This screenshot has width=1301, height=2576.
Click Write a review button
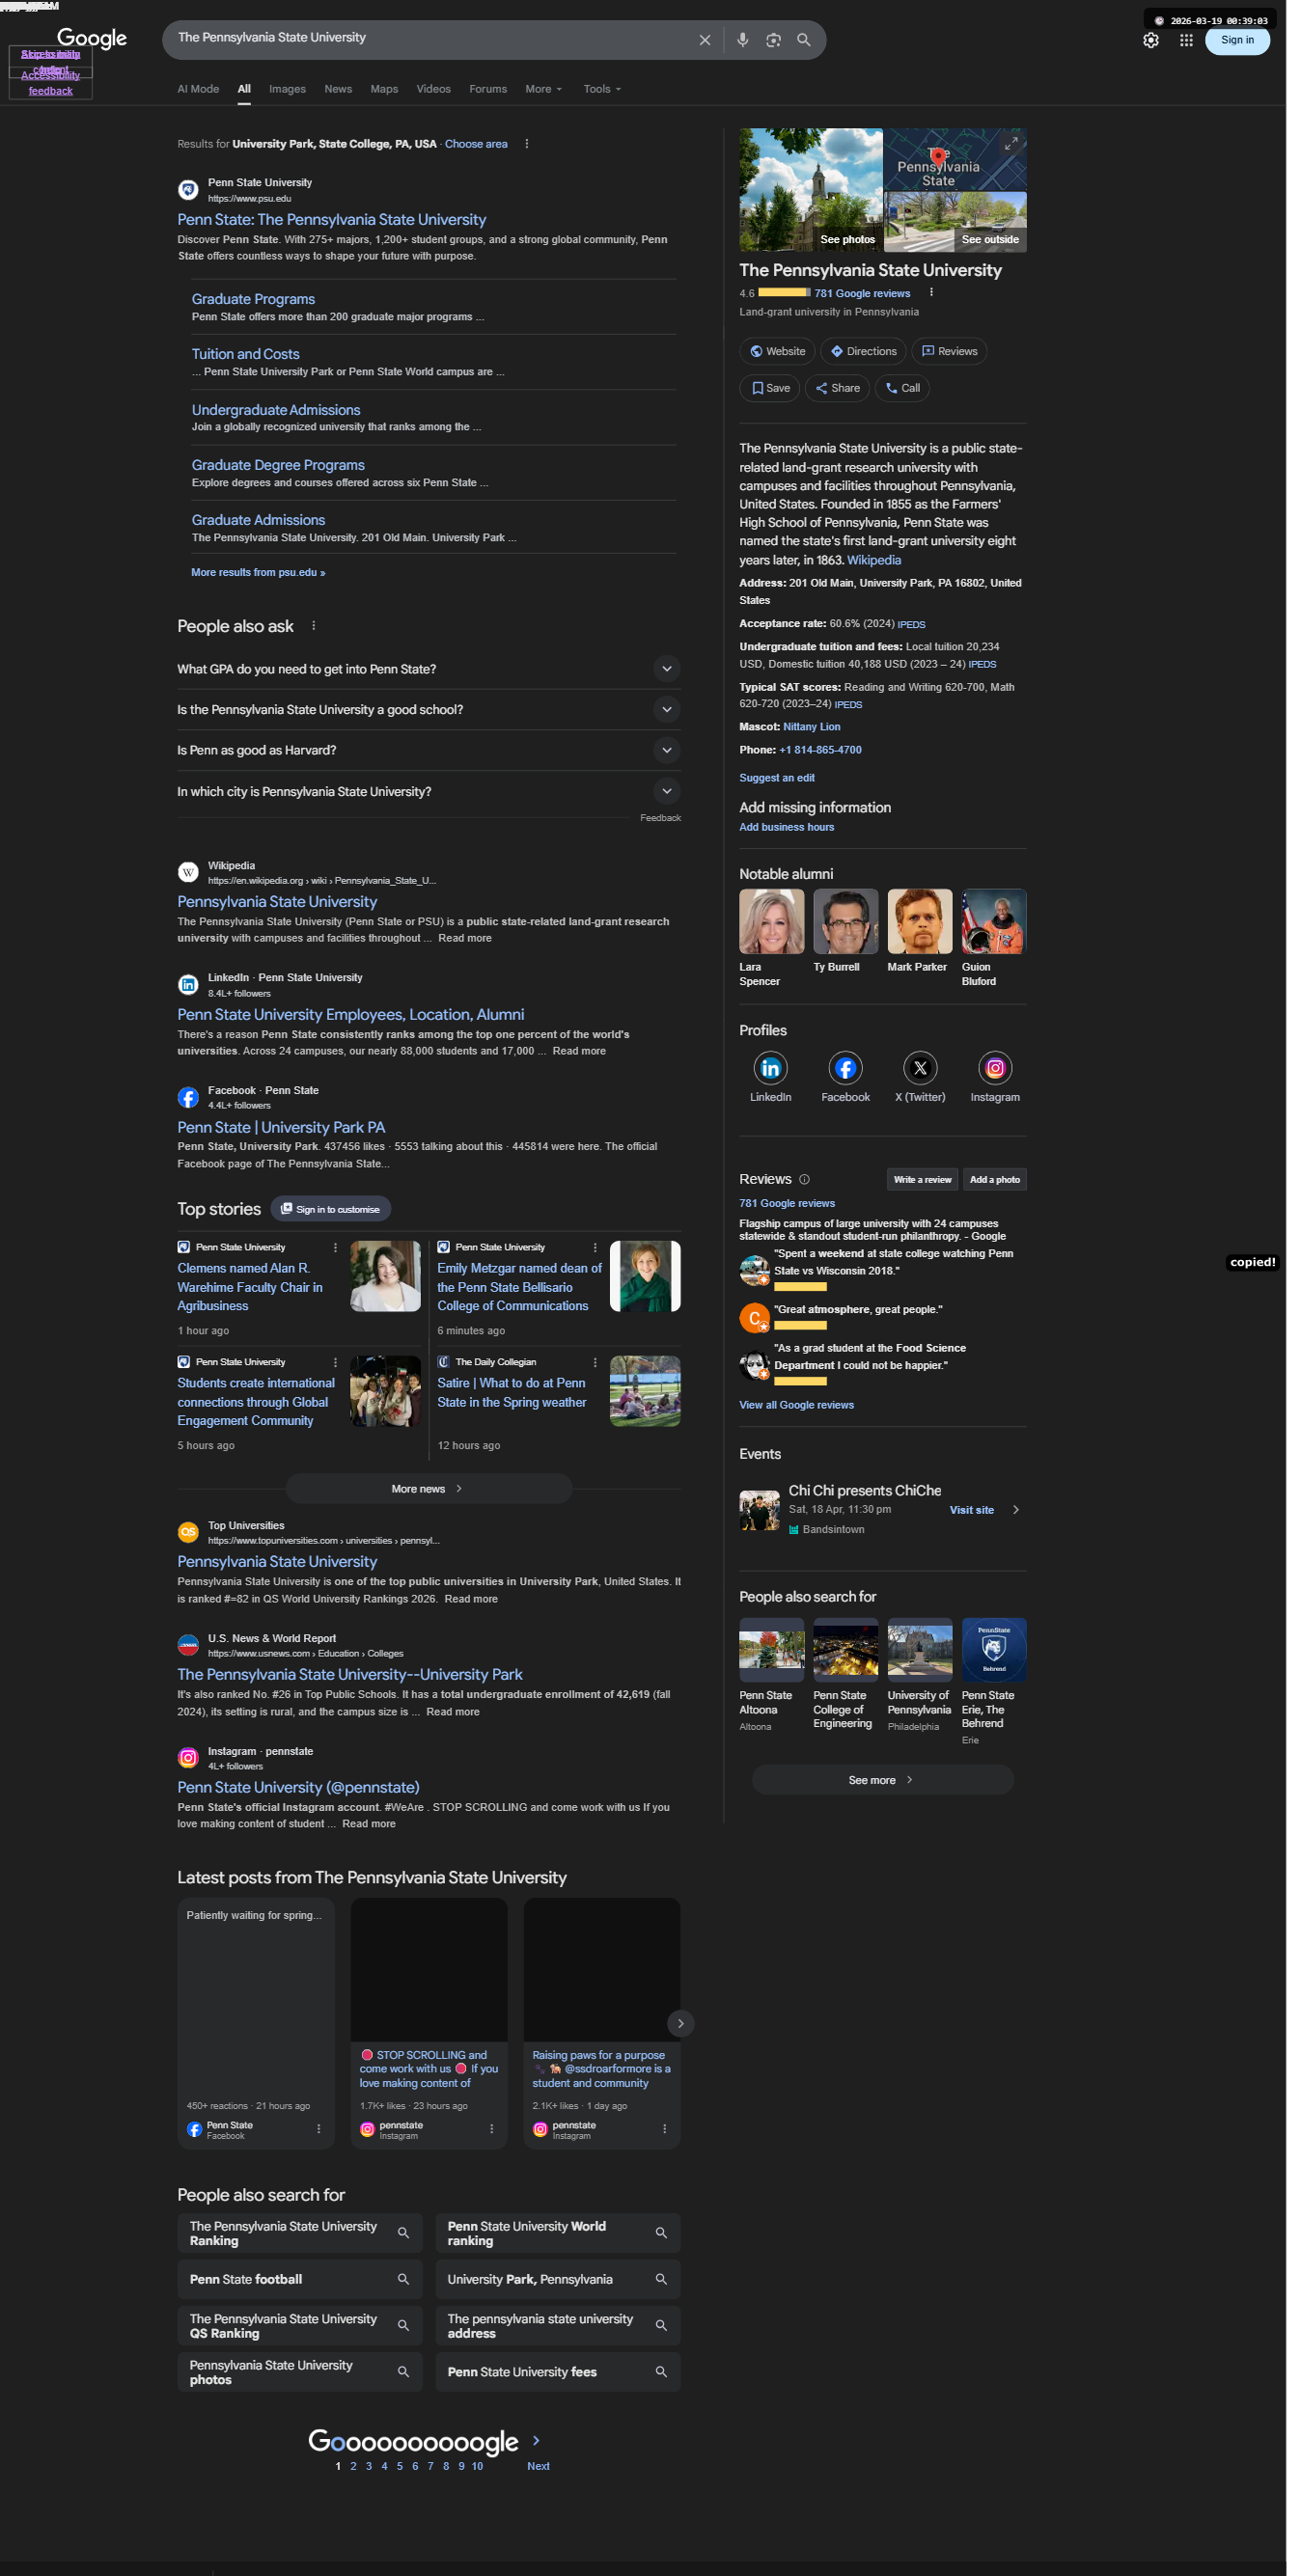pos(922,1180)
